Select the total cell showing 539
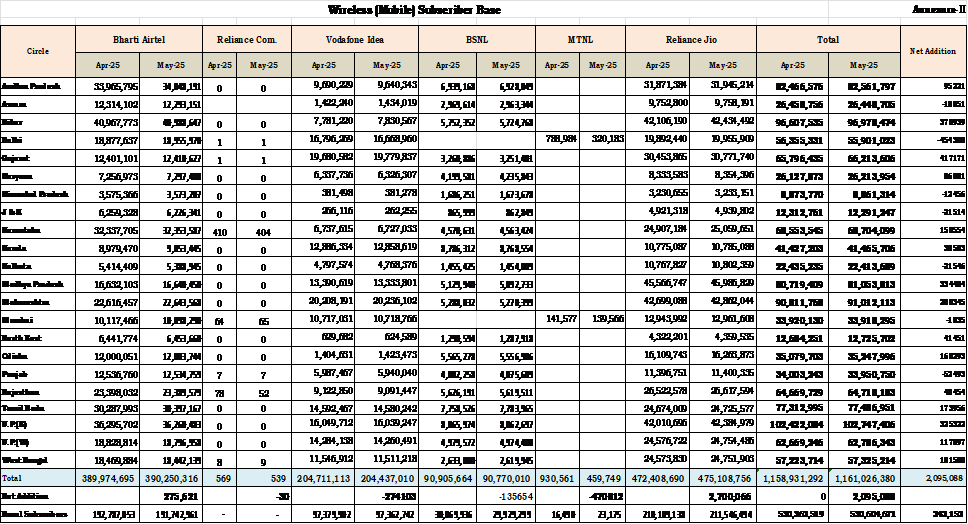Viewport: 968px width, 524px height. 264,478
